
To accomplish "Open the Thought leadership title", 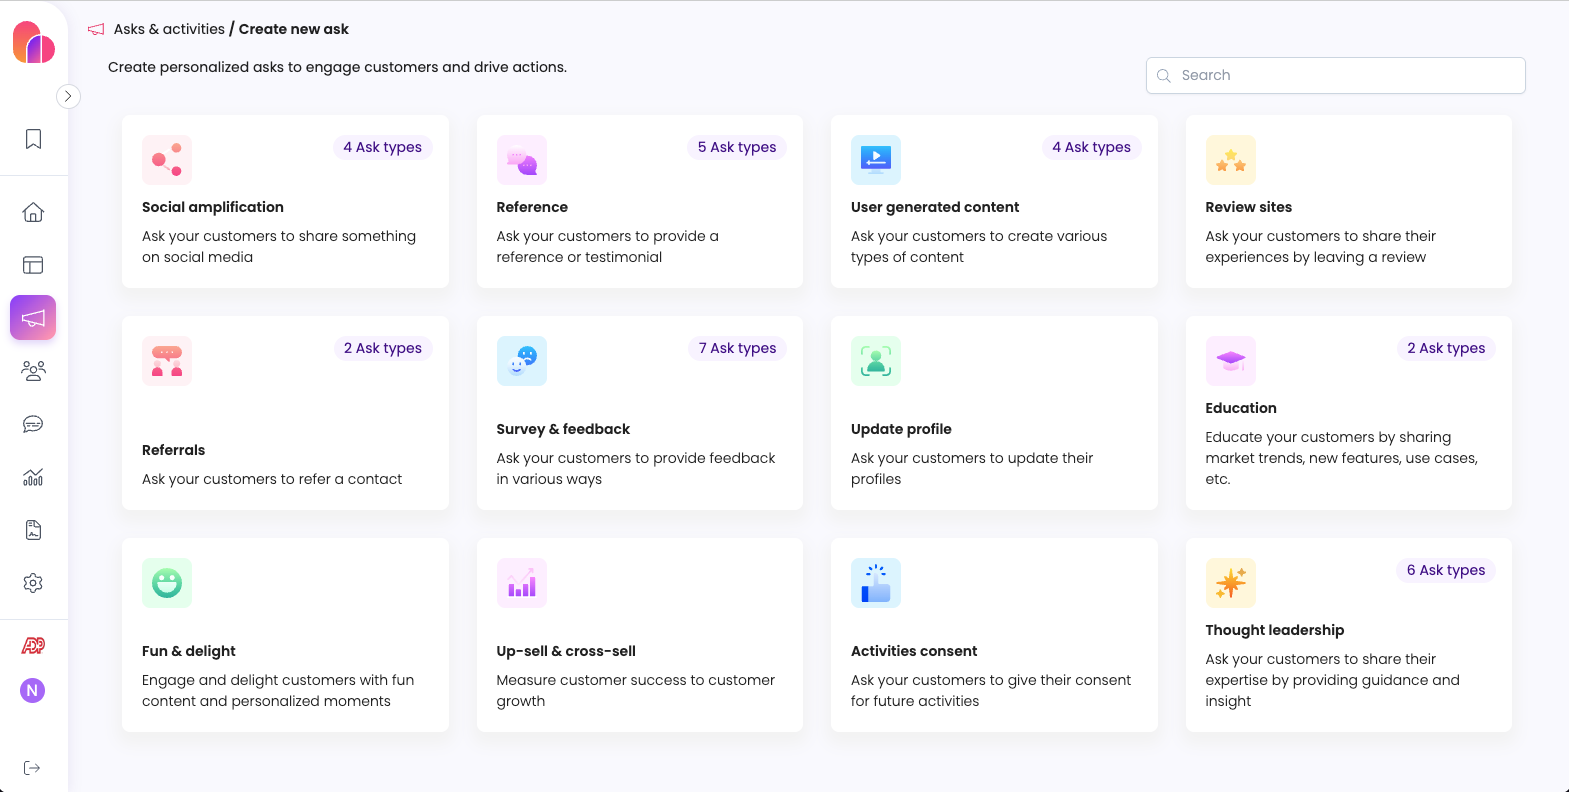I will point(1275,630).
